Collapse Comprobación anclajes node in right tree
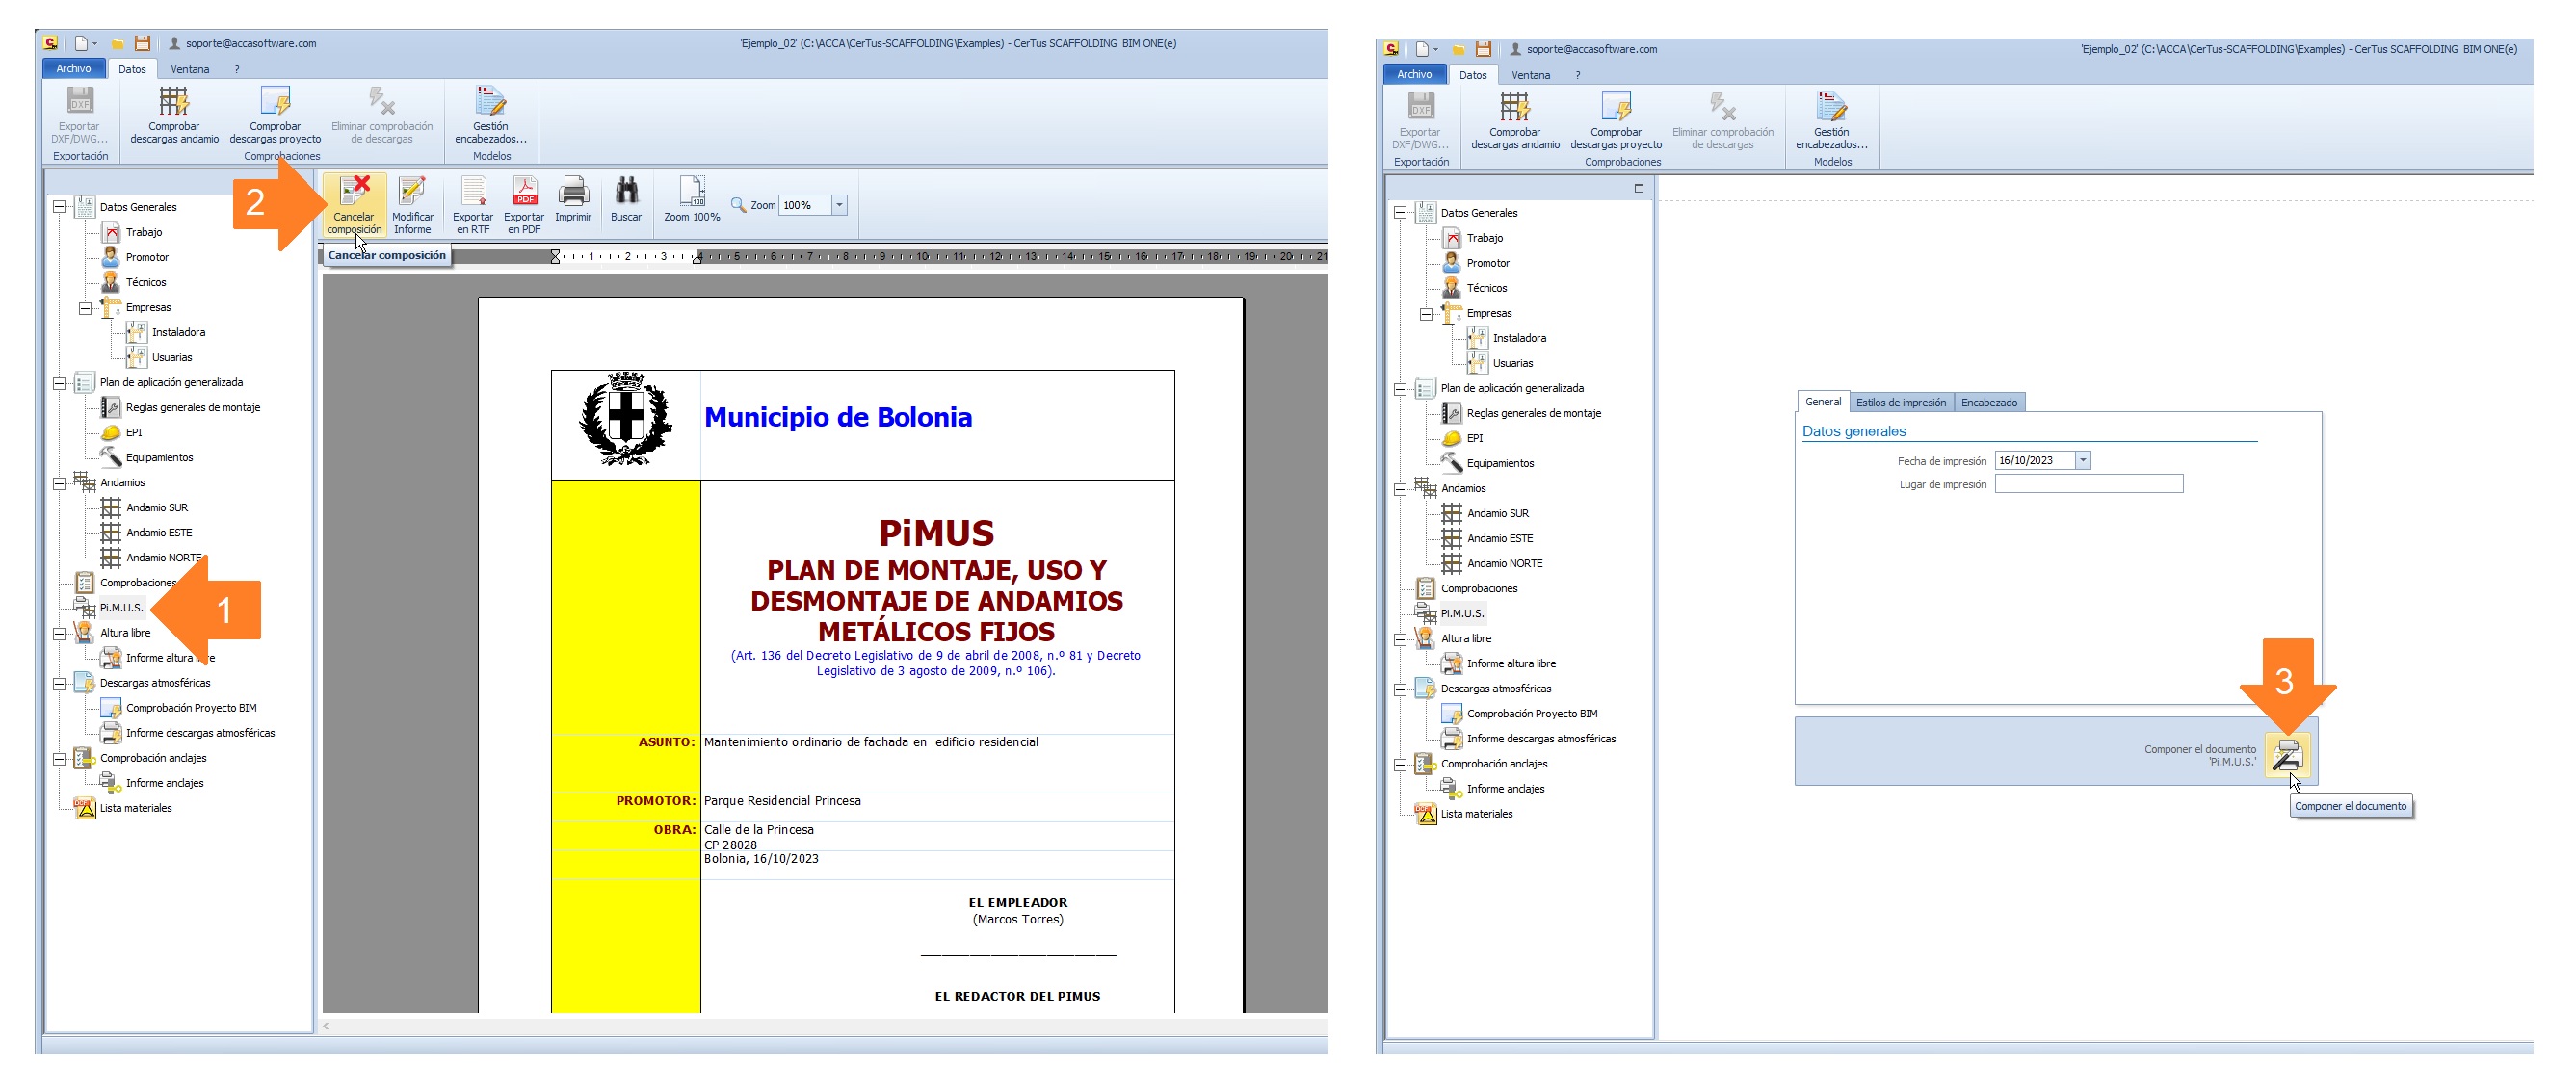 (x=1400, y=764)
